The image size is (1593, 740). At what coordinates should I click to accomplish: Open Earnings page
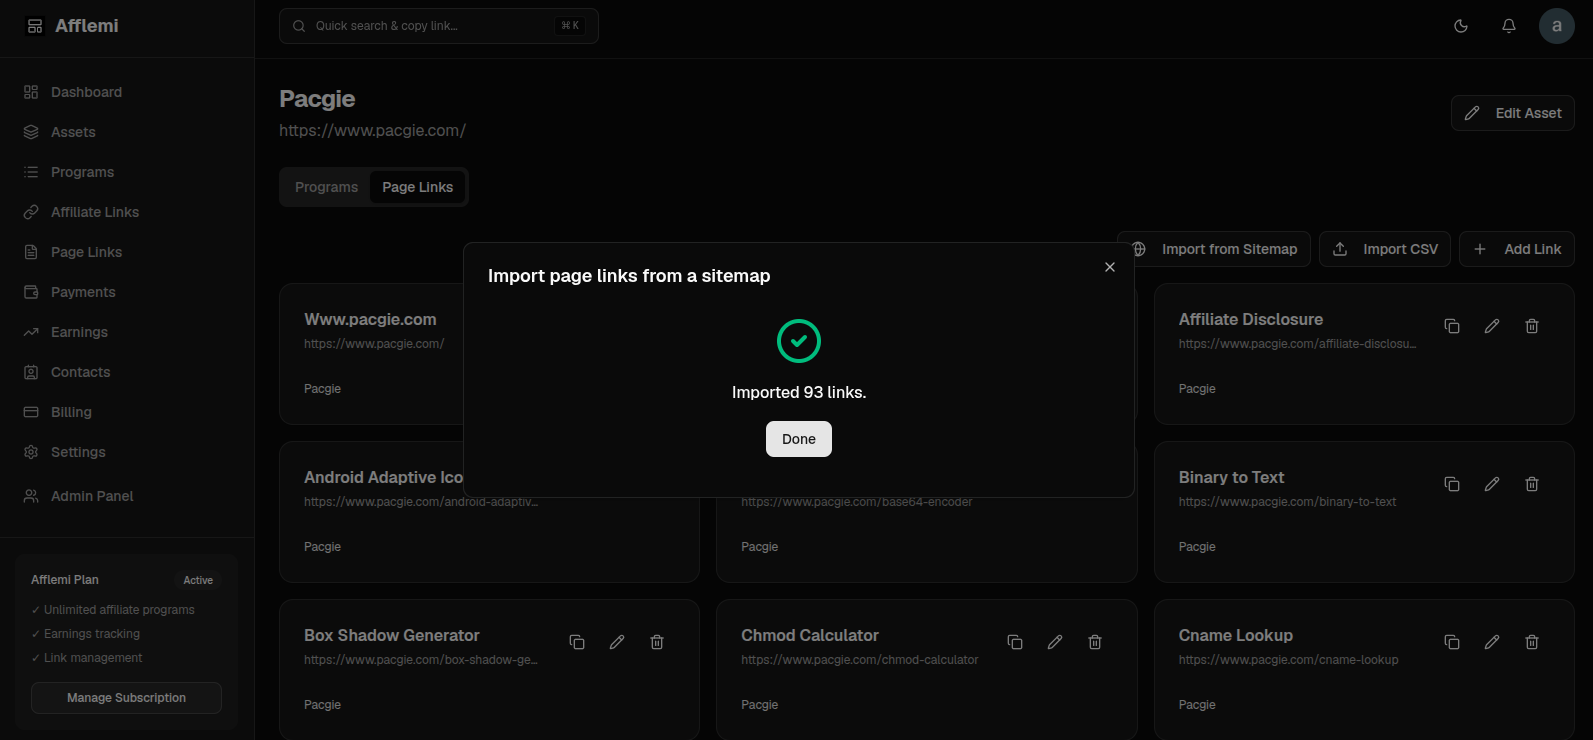click(x=127, y=332)
